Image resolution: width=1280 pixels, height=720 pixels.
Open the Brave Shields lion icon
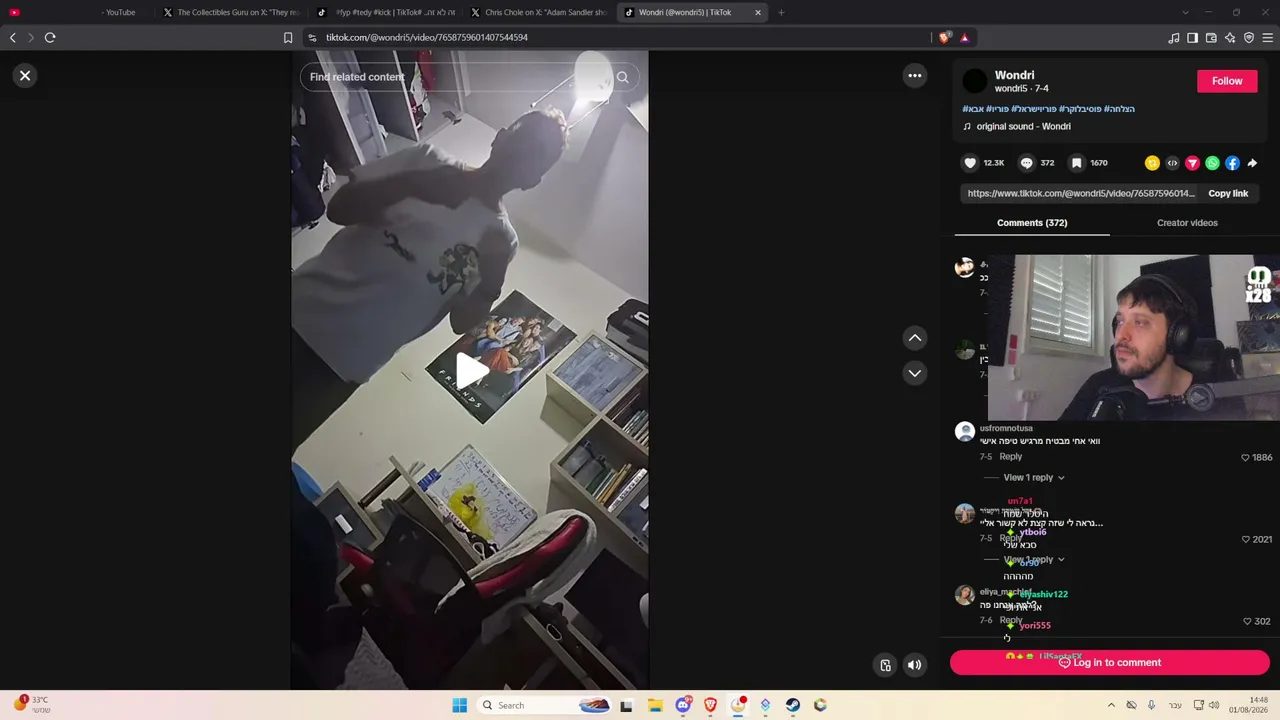(x=945, y=38)
